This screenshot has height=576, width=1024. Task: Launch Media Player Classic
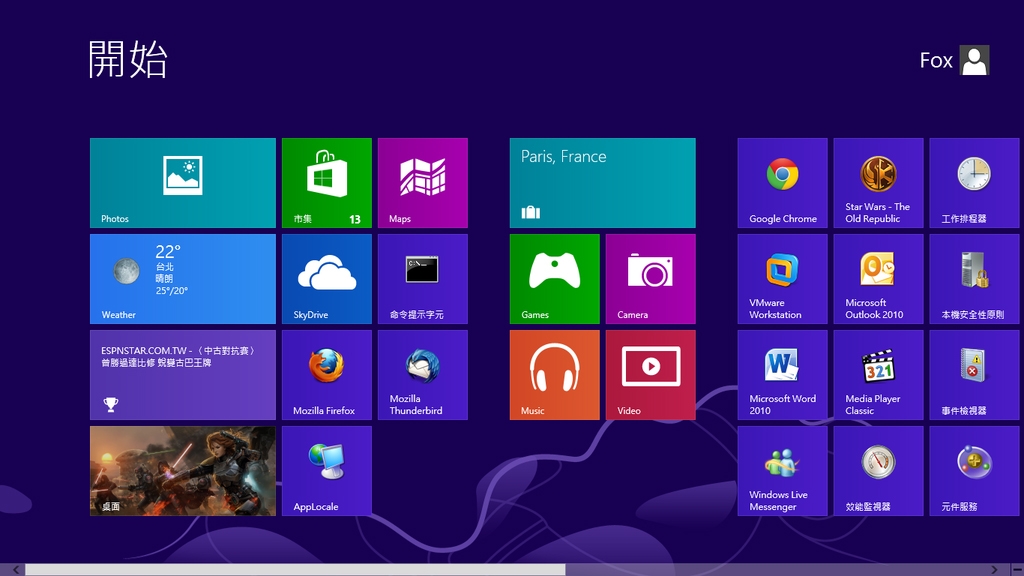tap(878, 375)
